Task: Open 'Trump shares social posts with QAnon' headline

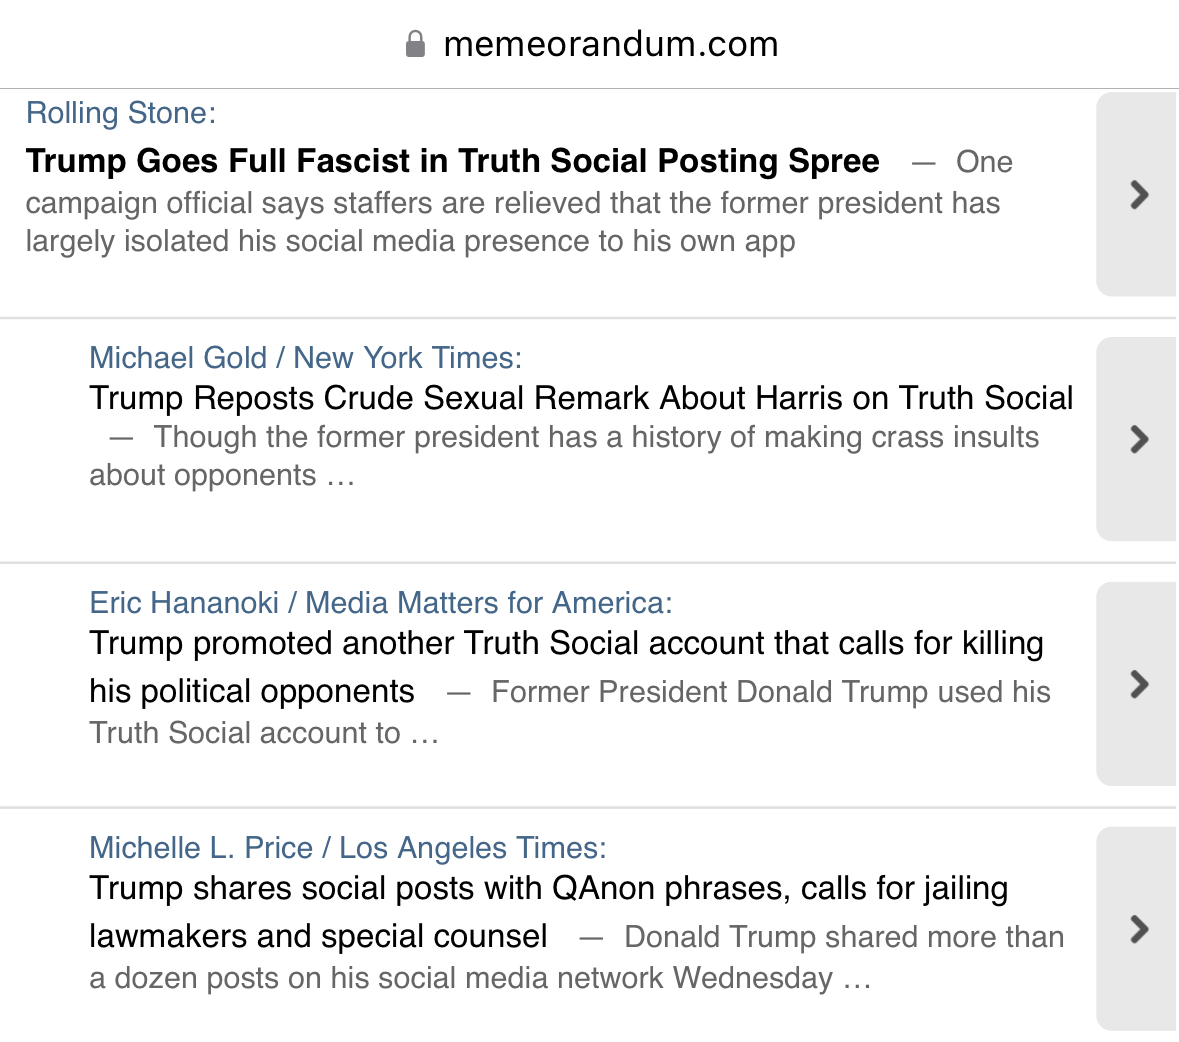Action: [548, 889]
